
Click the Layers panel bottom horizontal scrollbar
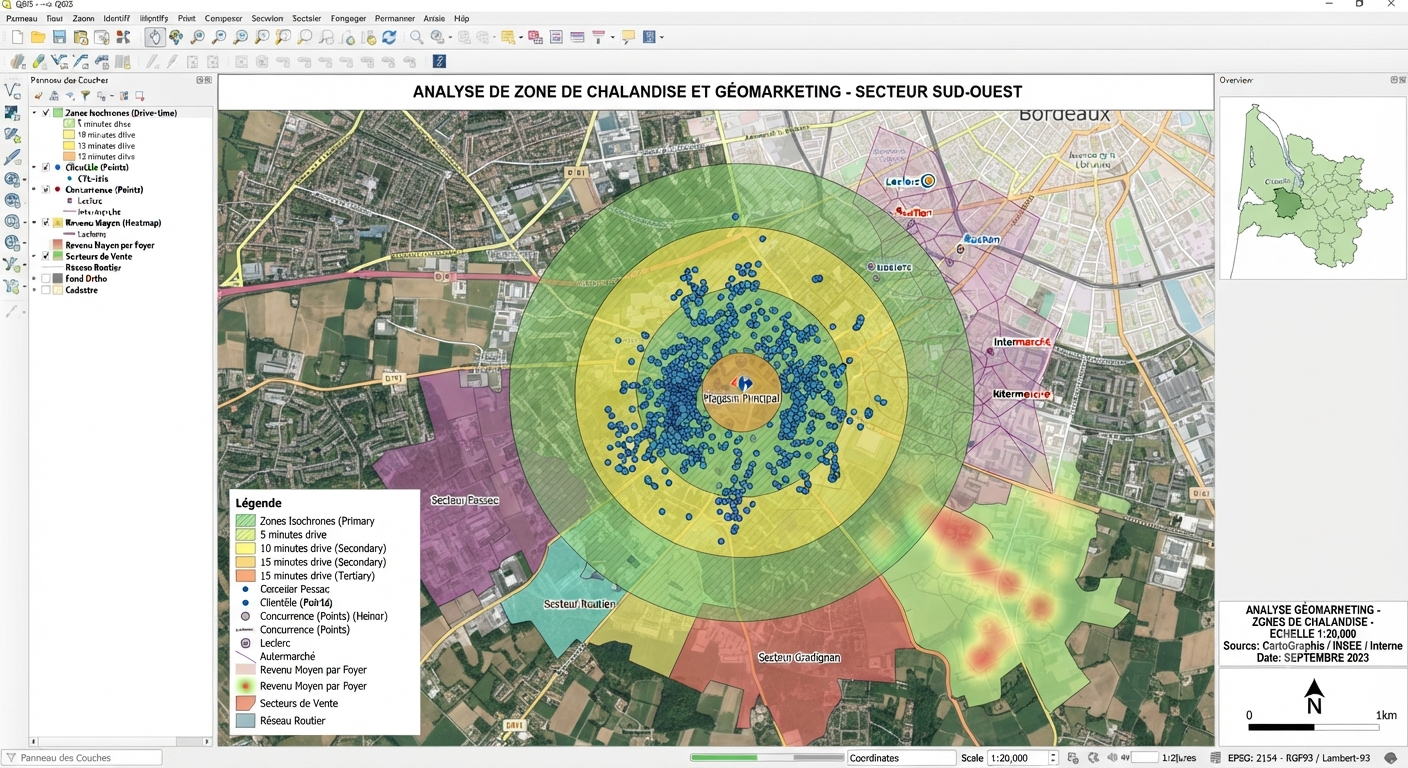click(121, 742)
